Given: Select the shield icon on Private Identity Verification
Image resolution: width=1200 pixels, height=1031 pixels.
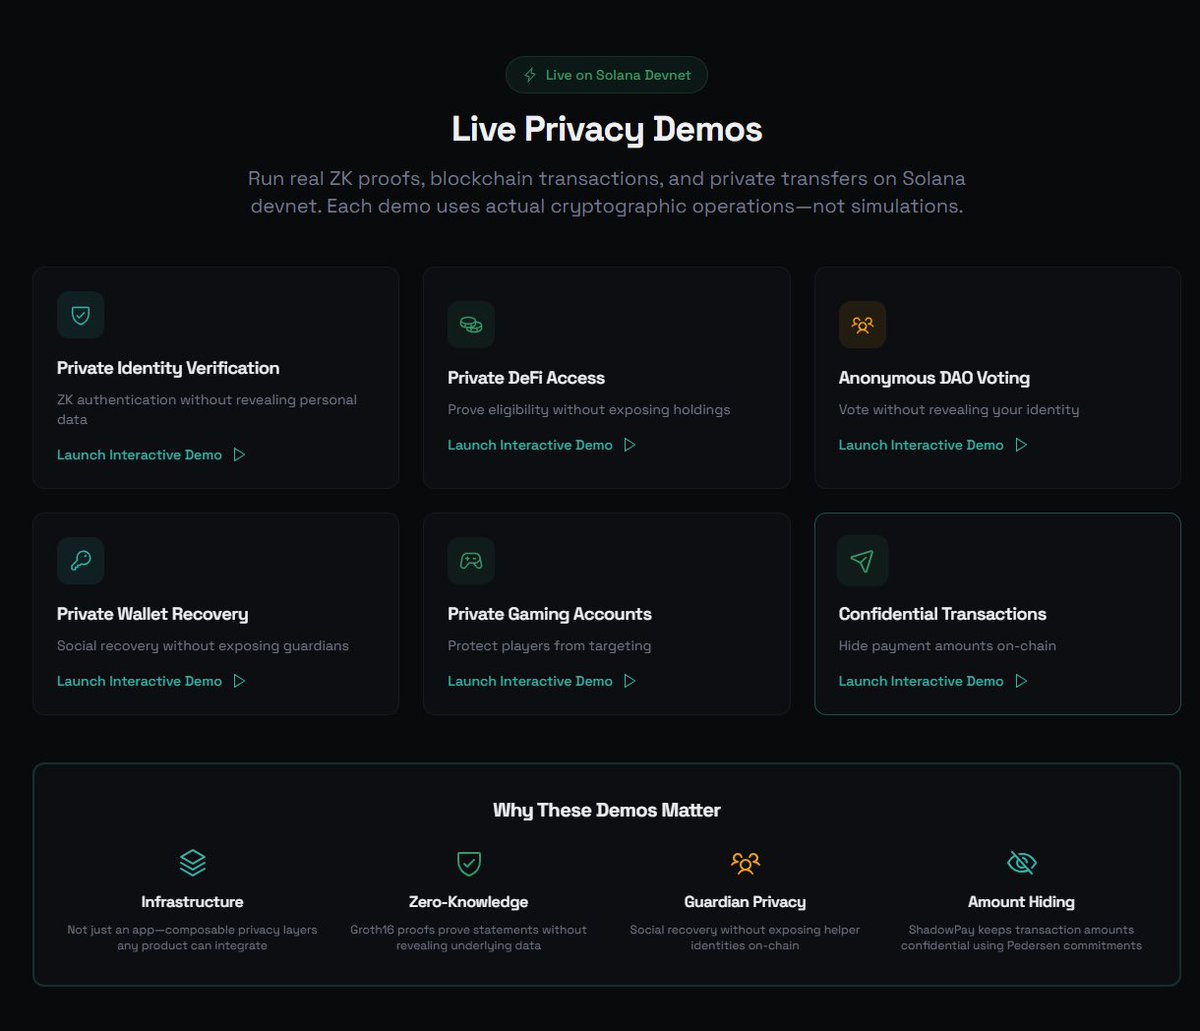Looking at the screenshot, I should (x=80, y=314).
